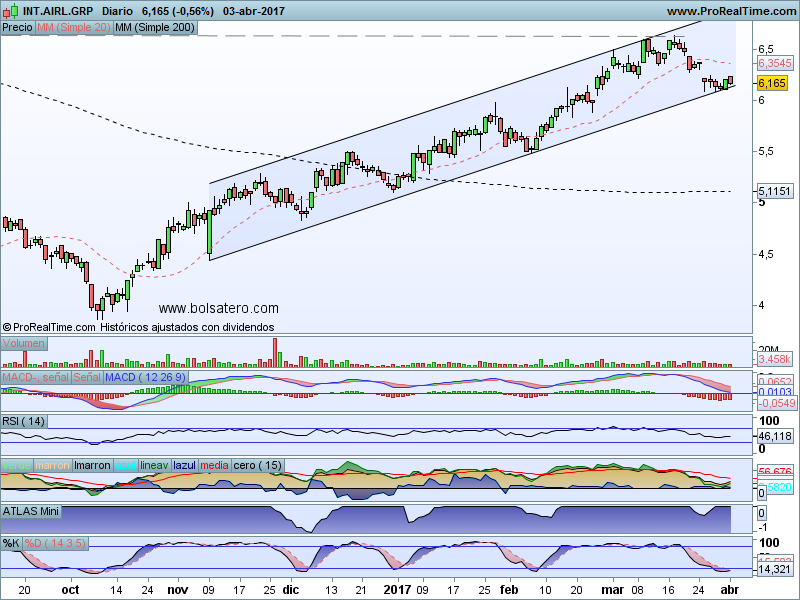This screenshot has height=600, width=800.
Task: Select the 'marron' series label
Action: pyautogui.click(x=53, y=466)
